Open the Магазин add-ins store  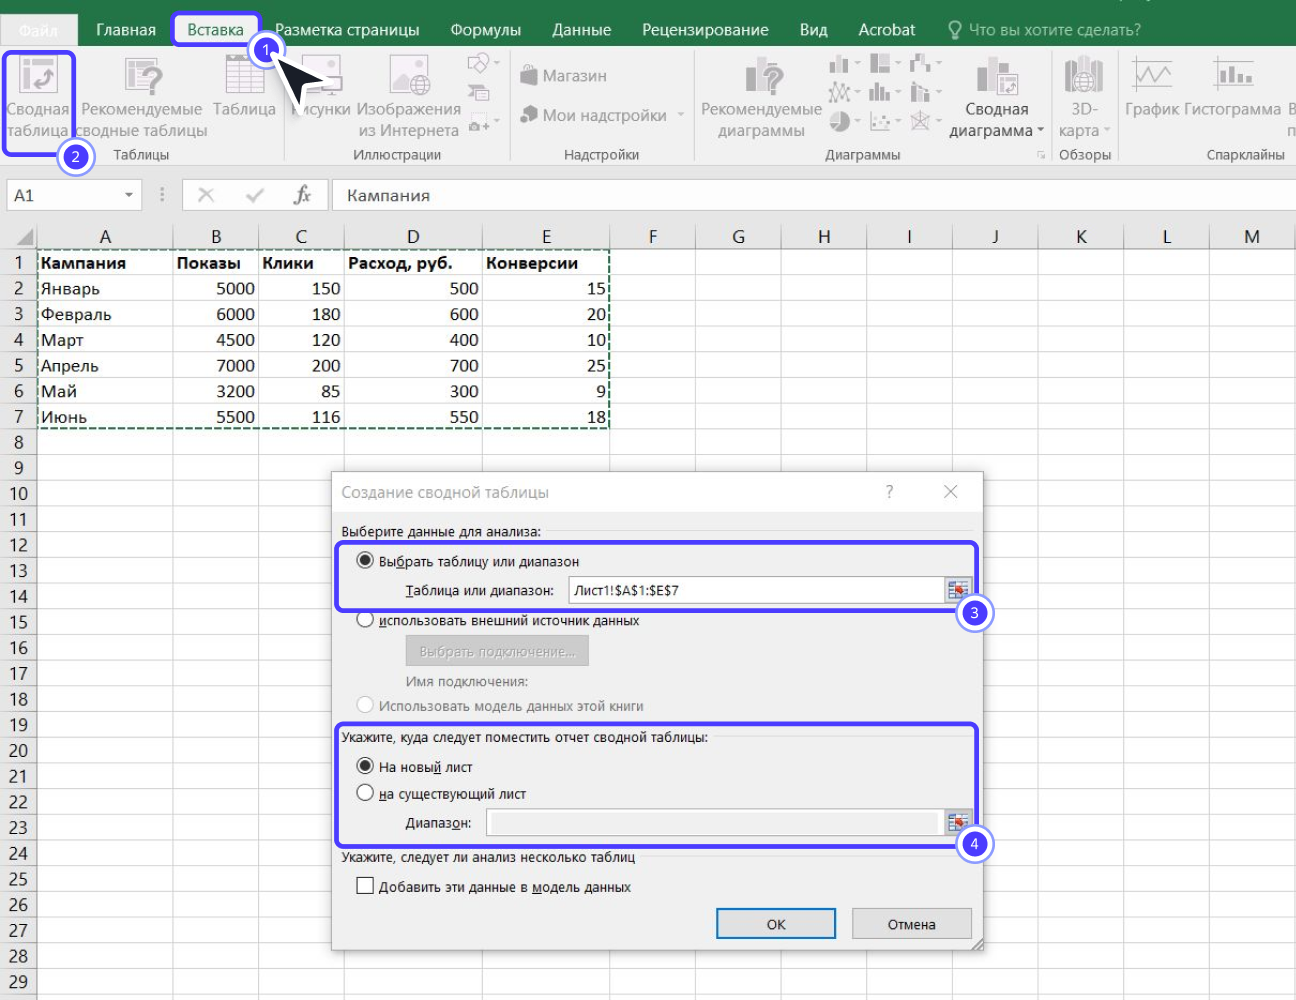point(564,76)
